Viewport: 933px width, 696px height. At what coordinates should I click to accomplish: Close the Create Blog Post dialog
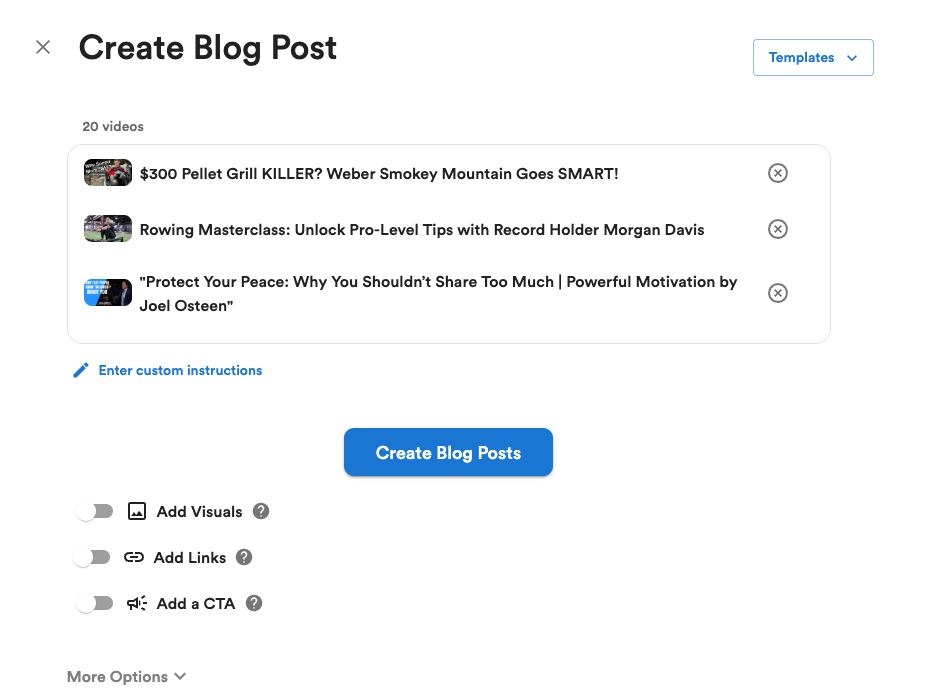coord(43,47)
